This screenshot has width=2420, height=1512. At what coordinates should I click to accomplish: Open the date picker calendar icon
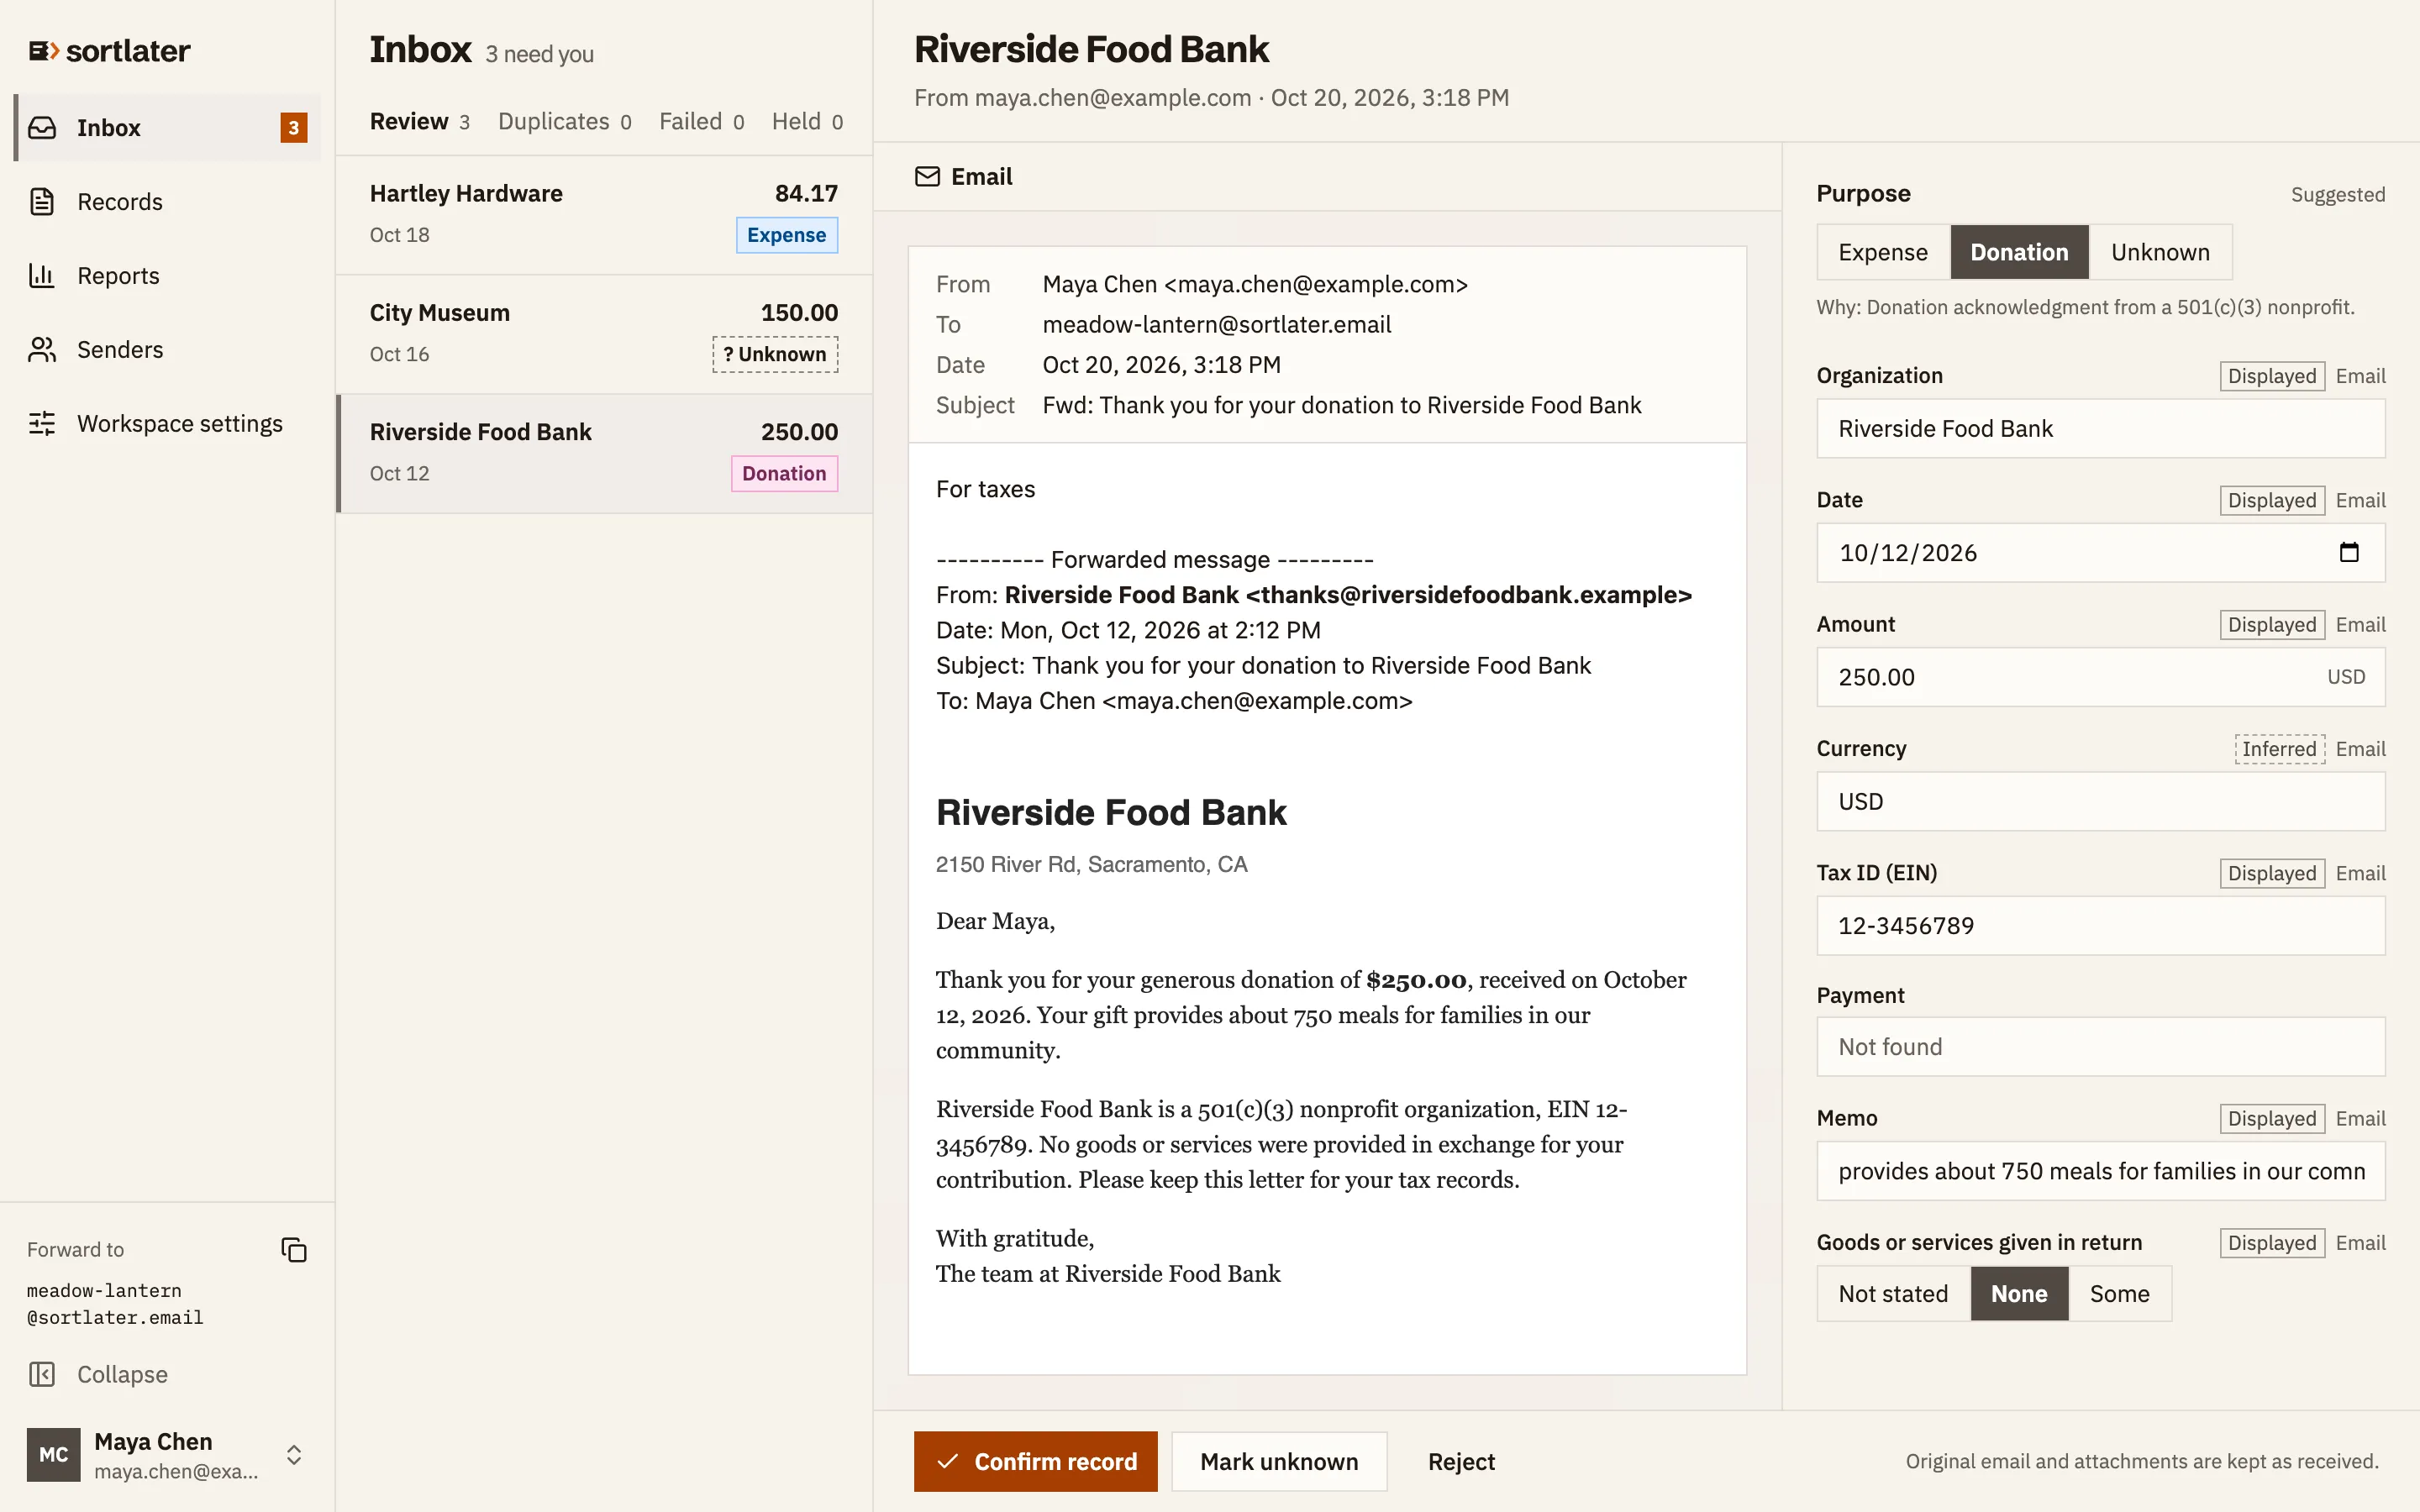coord(2349,553)
